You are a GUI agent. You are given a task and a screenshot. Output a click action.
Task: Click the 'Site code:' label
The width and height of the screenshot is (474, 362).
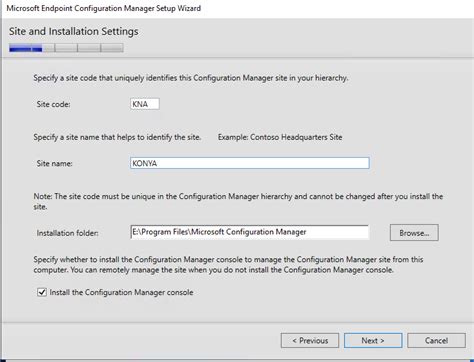pyautogui.click(x=53, y=104)
